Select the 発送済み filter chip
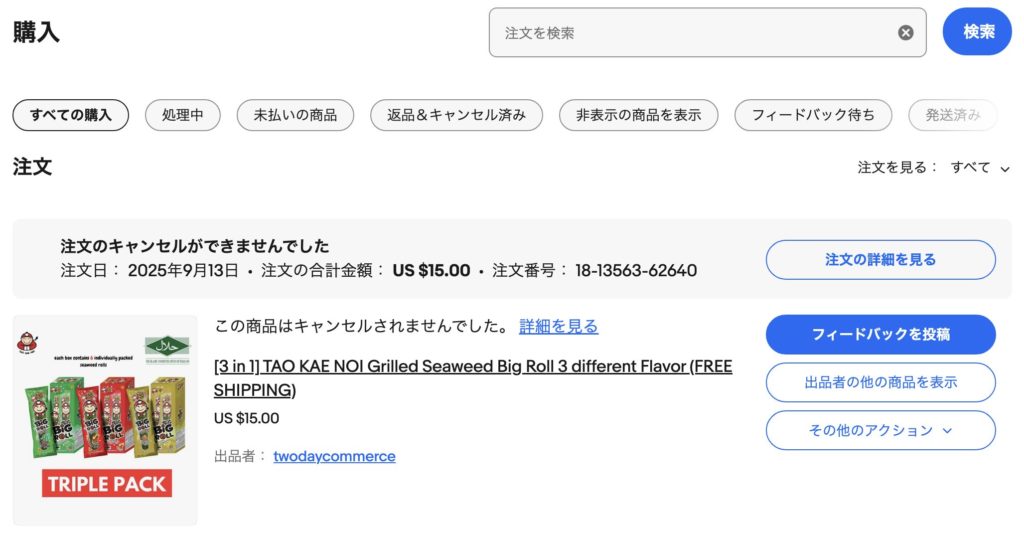 tap(953, 115)
